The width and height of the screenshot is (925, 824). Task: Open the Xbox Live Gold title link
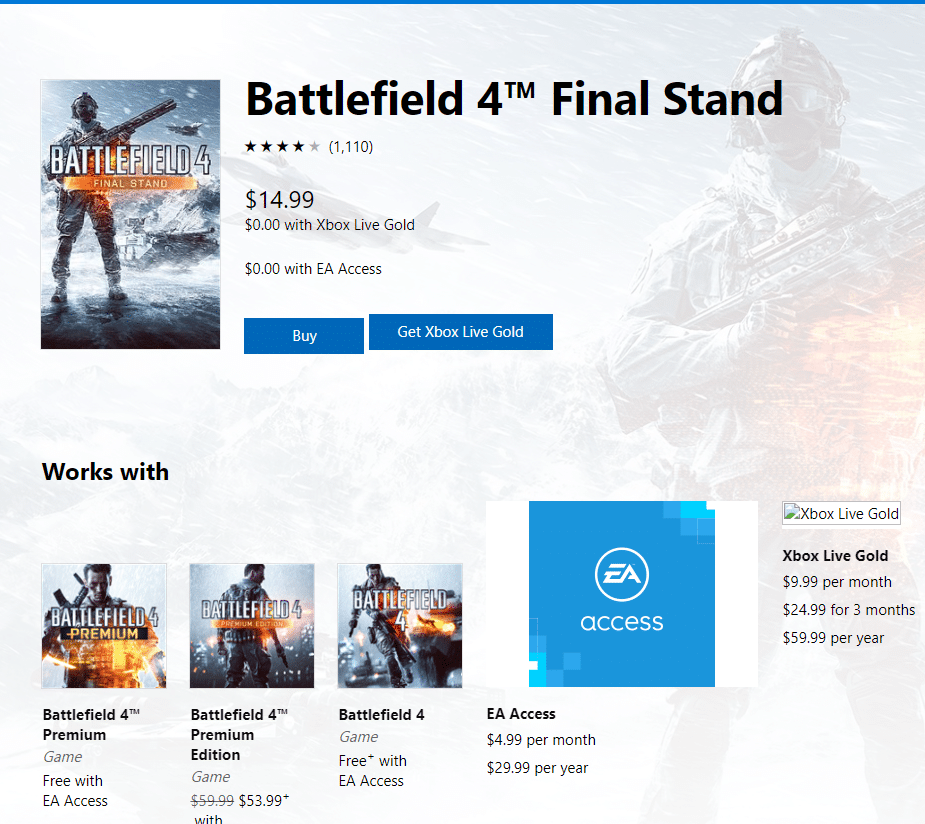pos(835,556)
